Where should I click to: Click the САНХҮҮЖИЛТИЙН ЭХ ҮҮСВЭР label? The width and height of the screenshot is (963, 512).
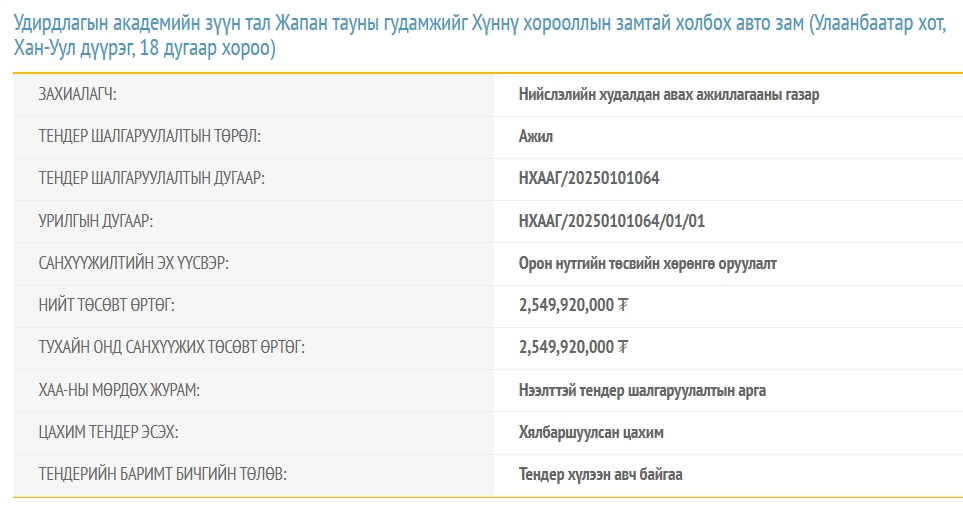[141, 264]
